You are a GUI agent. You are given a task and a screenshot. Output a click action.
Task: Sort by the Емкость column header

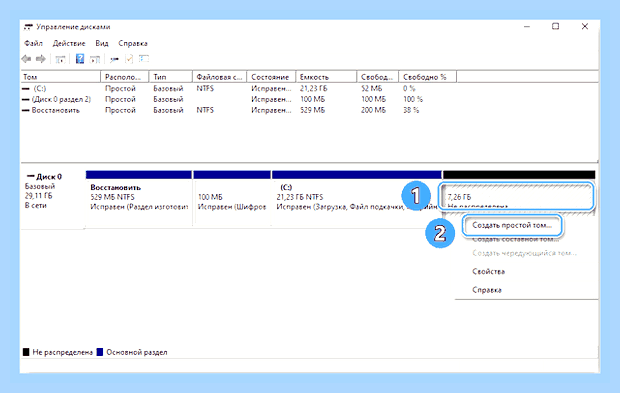[326, 77]
